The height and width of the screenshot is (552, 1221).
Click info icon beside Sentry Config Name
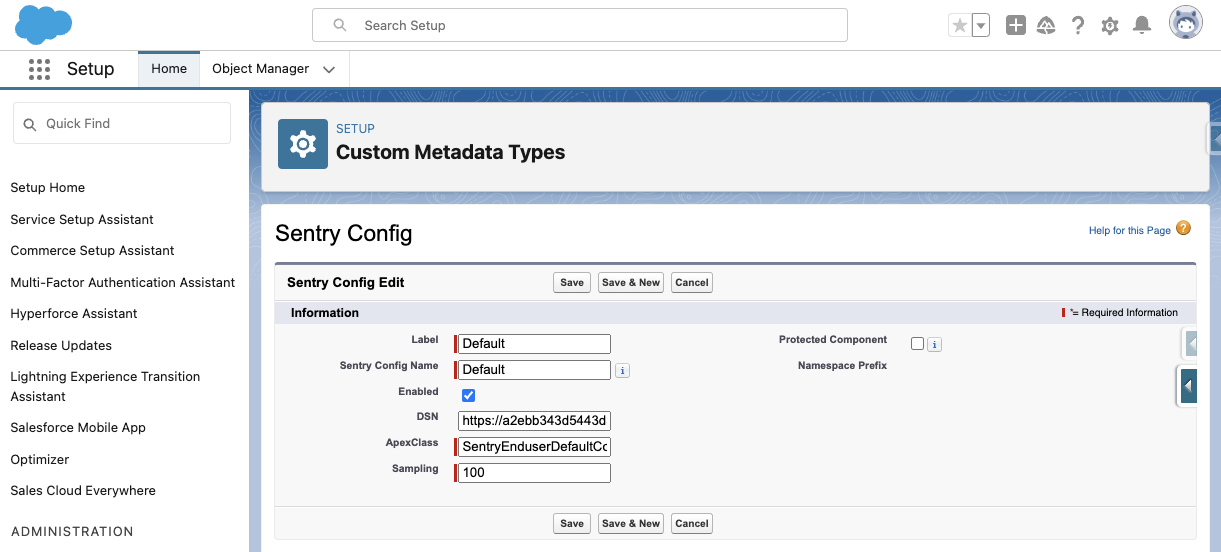(x=622, y=371)
